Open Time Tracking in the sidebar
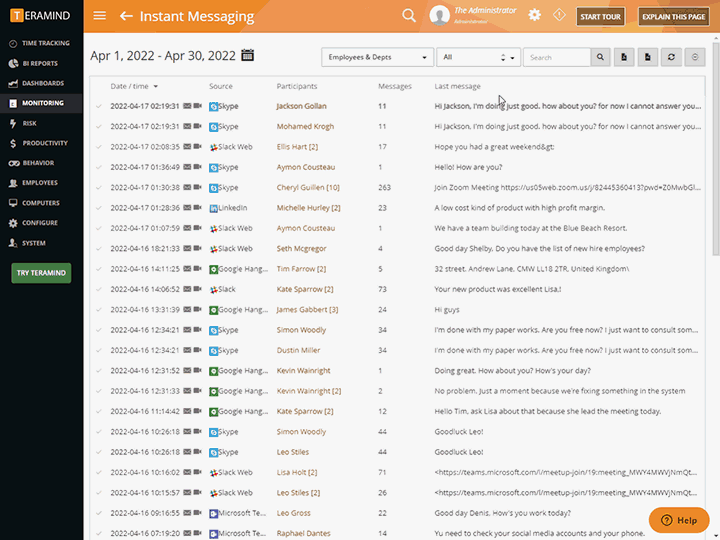This screenshot has height=540, width=720. [x=45, y=43]
